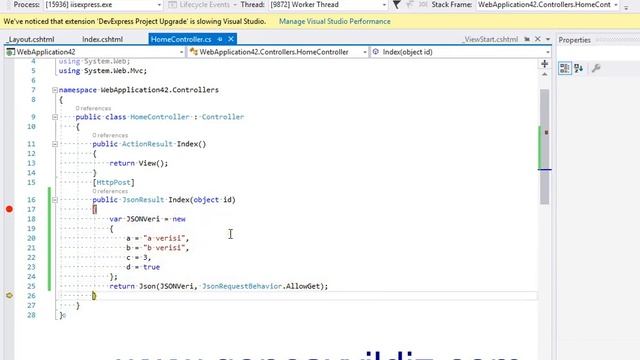Open the Stack Frame dropdown

pos(616,5)
